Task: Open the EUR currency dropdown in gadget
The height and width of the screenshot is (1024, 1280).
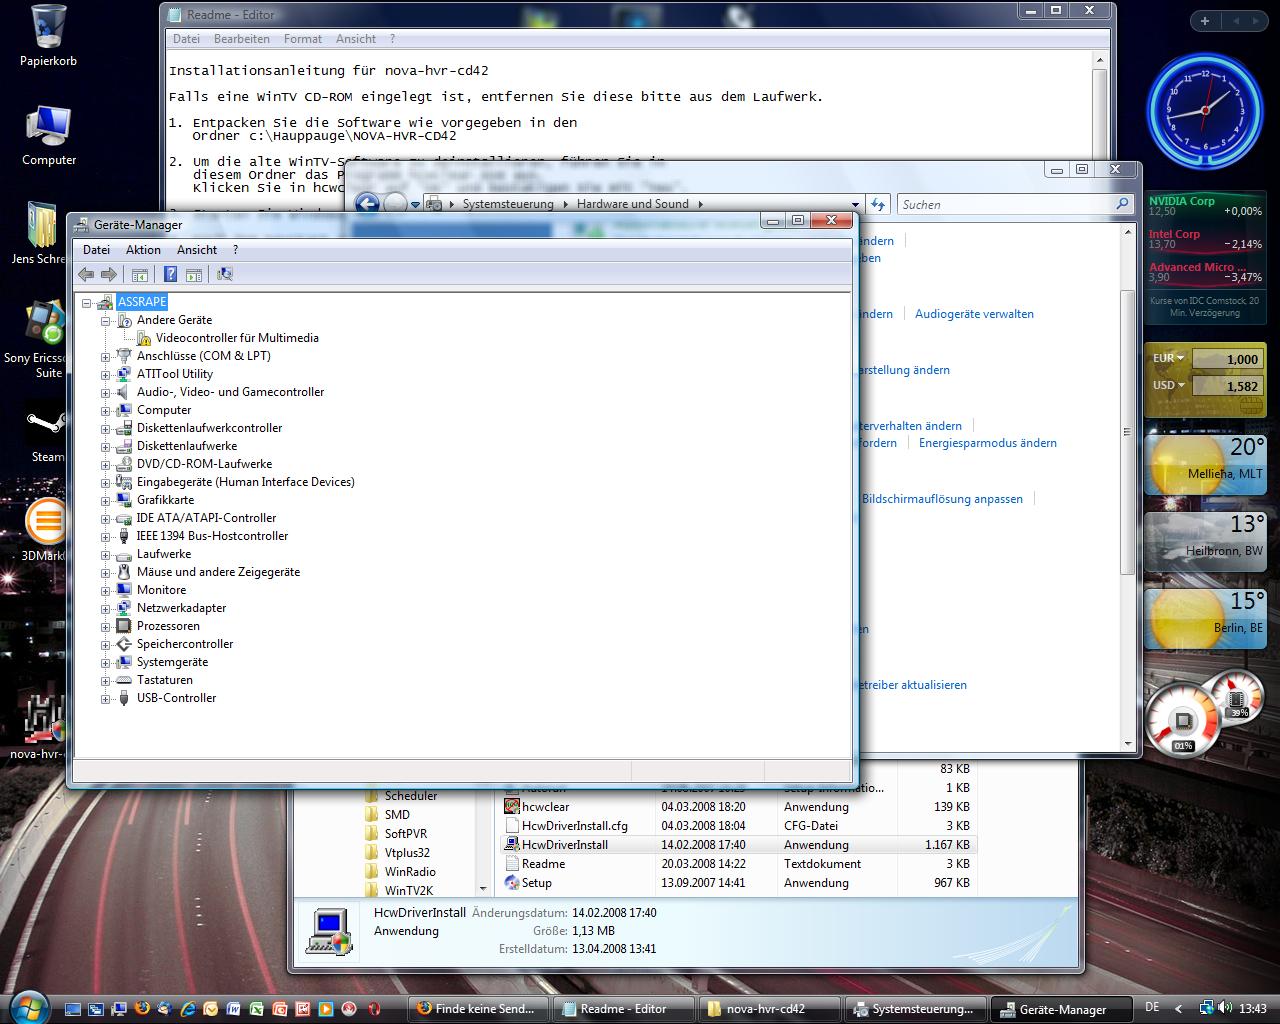Action: click(x=1181, y=358)
